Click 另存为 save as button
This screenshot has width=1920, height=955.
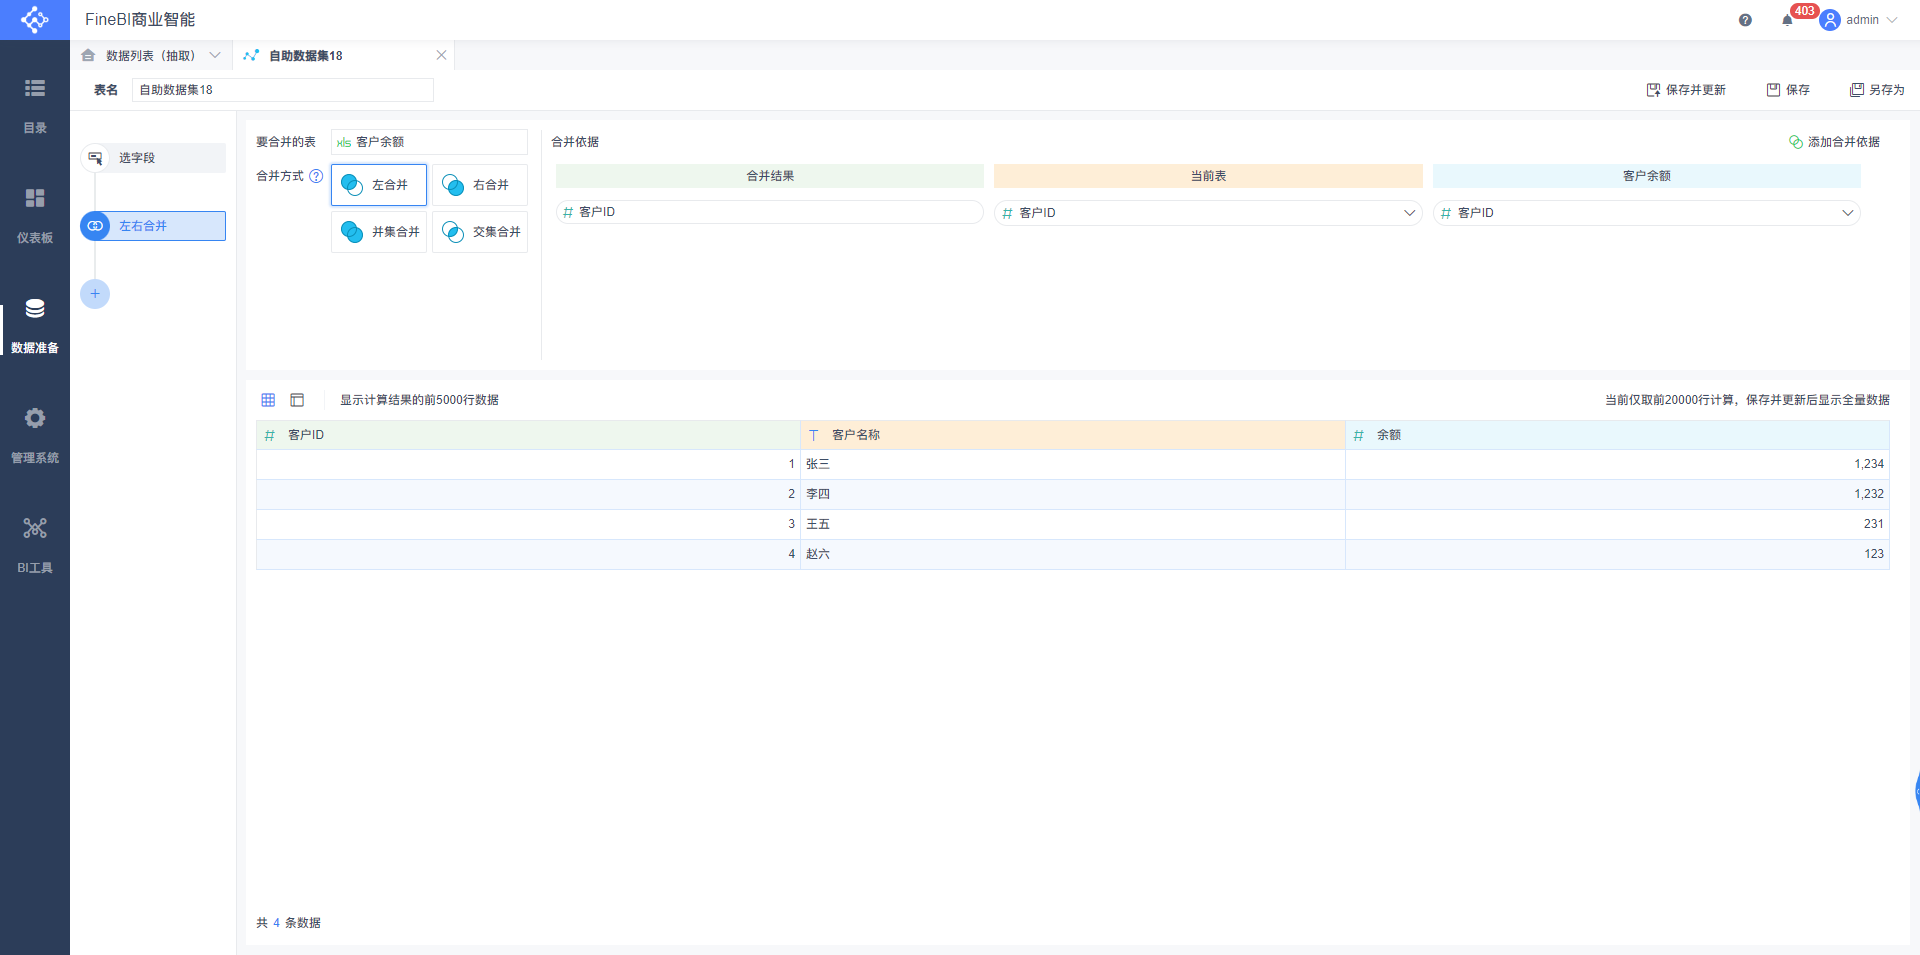[x=1877, y=90]
